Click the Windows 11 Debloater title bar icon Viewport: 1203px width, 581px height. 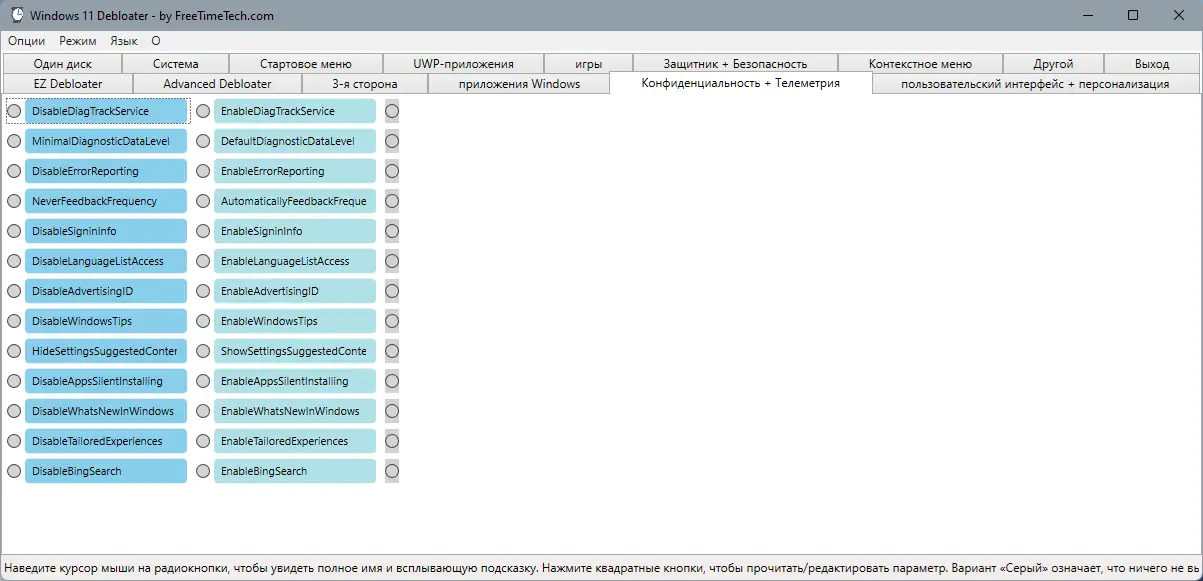[17, 15]
